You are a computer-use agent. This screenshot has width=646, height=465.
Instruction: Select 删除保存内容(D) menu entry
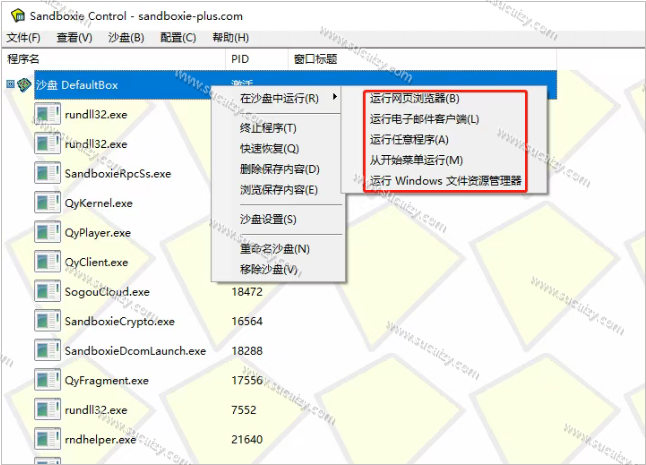(x=280, y=169)
